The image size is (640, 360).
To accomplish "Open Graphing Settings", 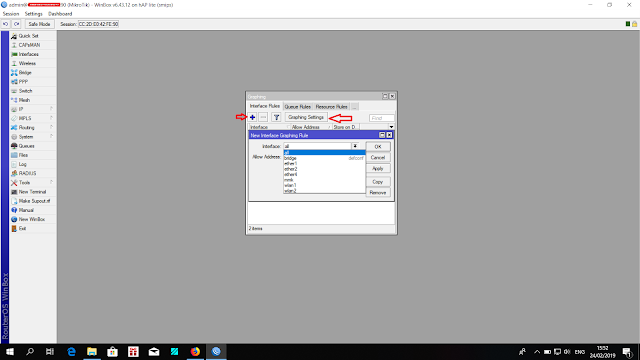I will click(306, 118).
